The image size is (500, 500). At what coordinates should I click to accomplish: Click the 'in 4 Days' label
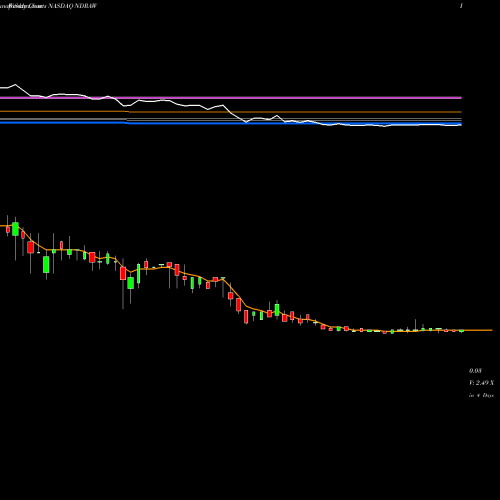(481, 395)
